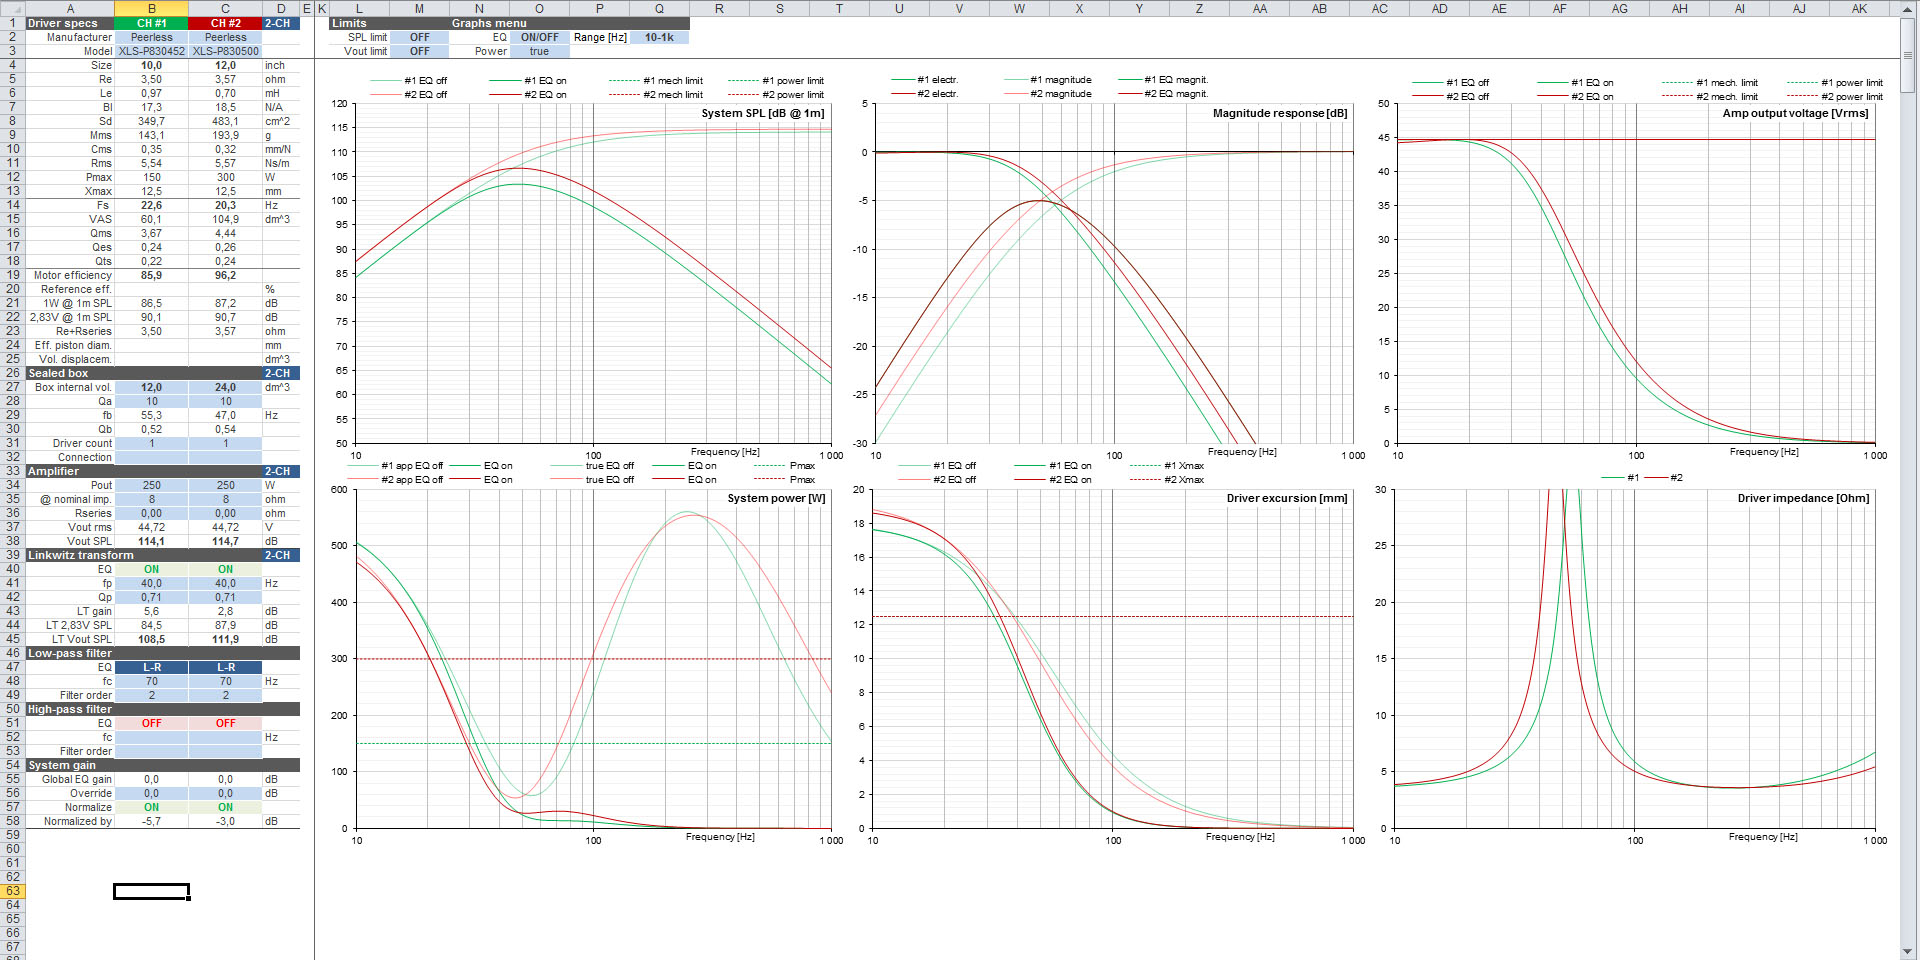This screenshot has width=1920, height=960.
Task: Open the 2-CH selector in the Driver specs header
Action: pos(281,23)
